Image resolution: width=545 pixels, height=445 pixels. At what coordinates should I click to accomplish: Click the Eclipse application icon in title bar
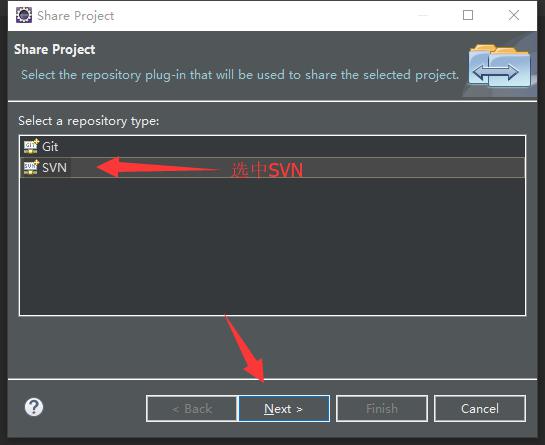24,15
